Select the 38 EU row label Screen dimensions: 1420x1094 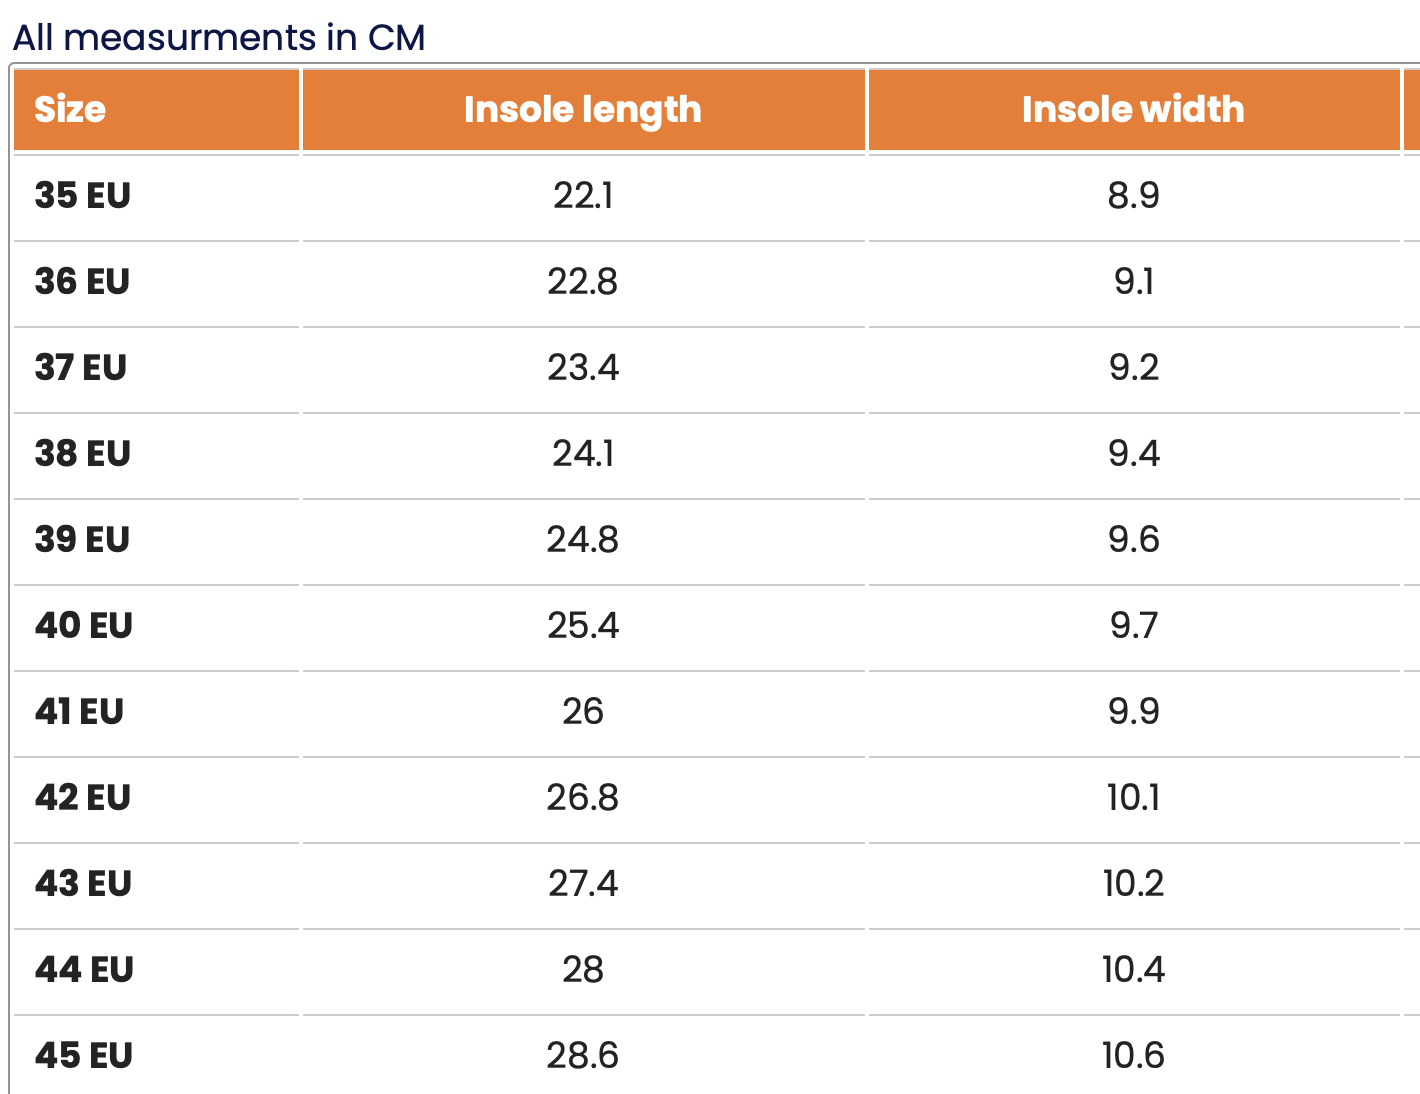tap(83, 453)
